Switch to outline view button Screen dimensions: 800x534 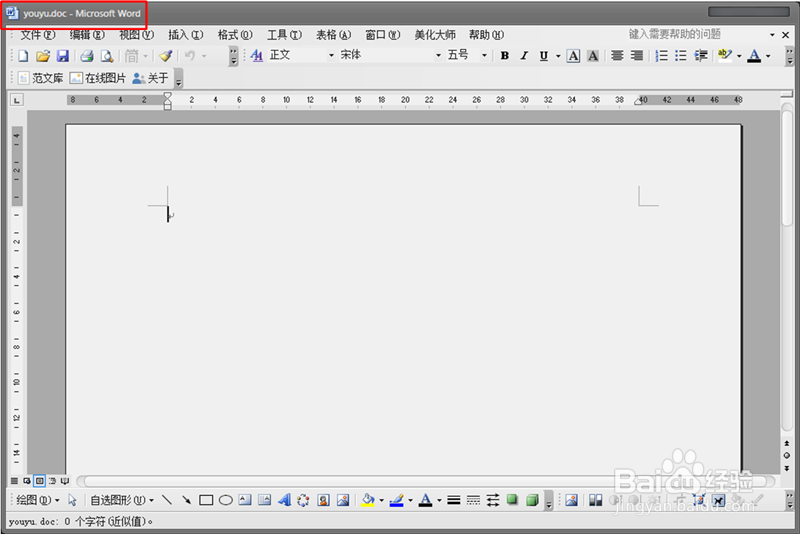tap(52, 480)
